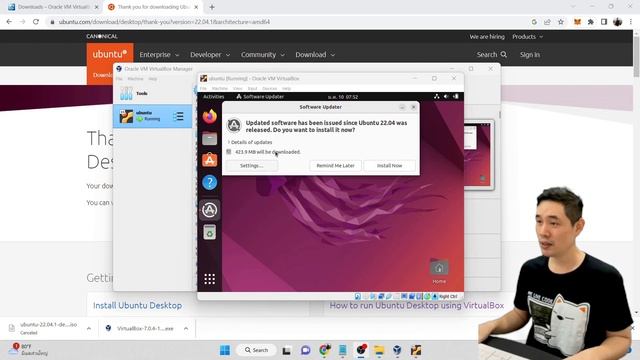Open the Input menu in ubuntu VM window

click(x=253, y=89)
